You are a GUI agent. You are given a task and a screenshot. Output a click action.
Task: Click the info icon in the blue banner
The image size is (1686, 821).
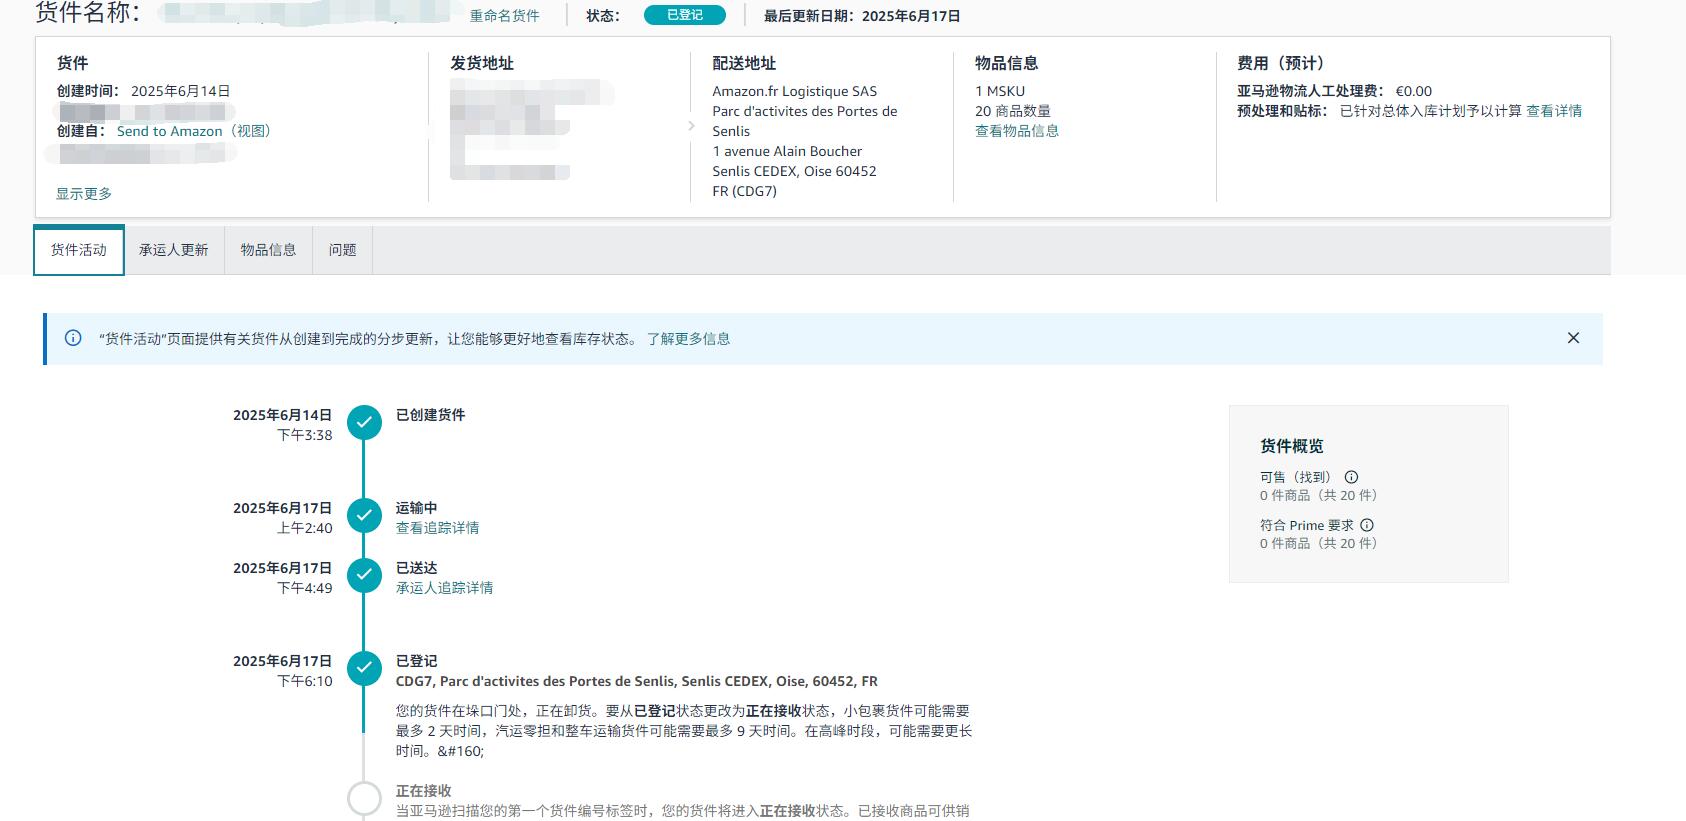[73, 338]
